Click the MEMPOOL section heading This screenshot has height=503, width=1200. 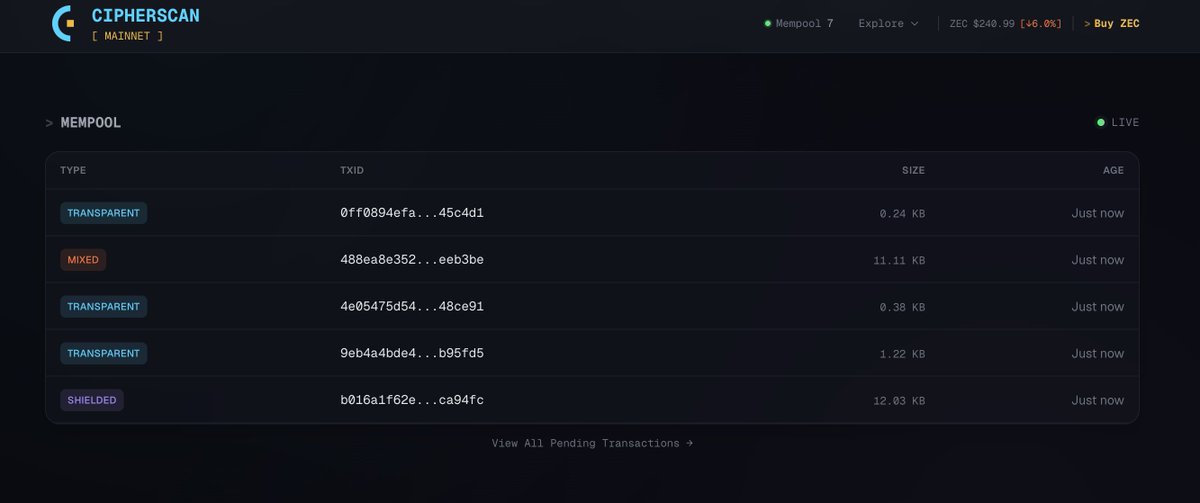(91, 123)
